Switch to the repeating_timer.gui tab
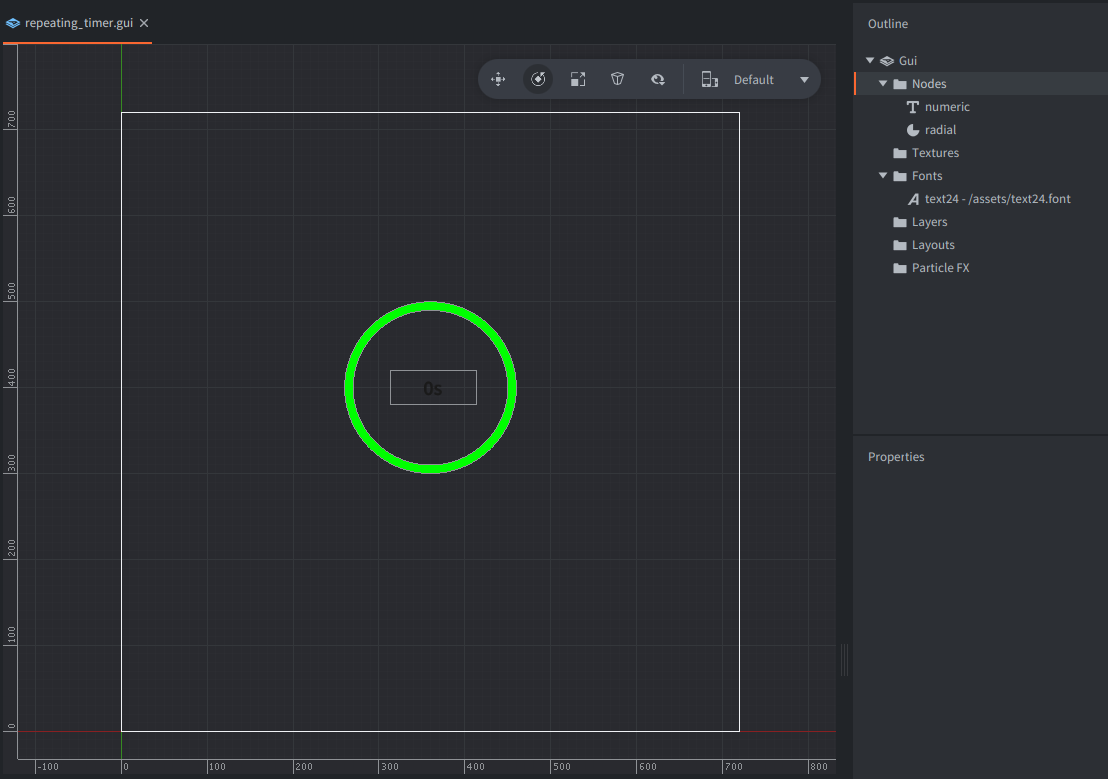Screen dimensions: 1108x779 point(80,23)
